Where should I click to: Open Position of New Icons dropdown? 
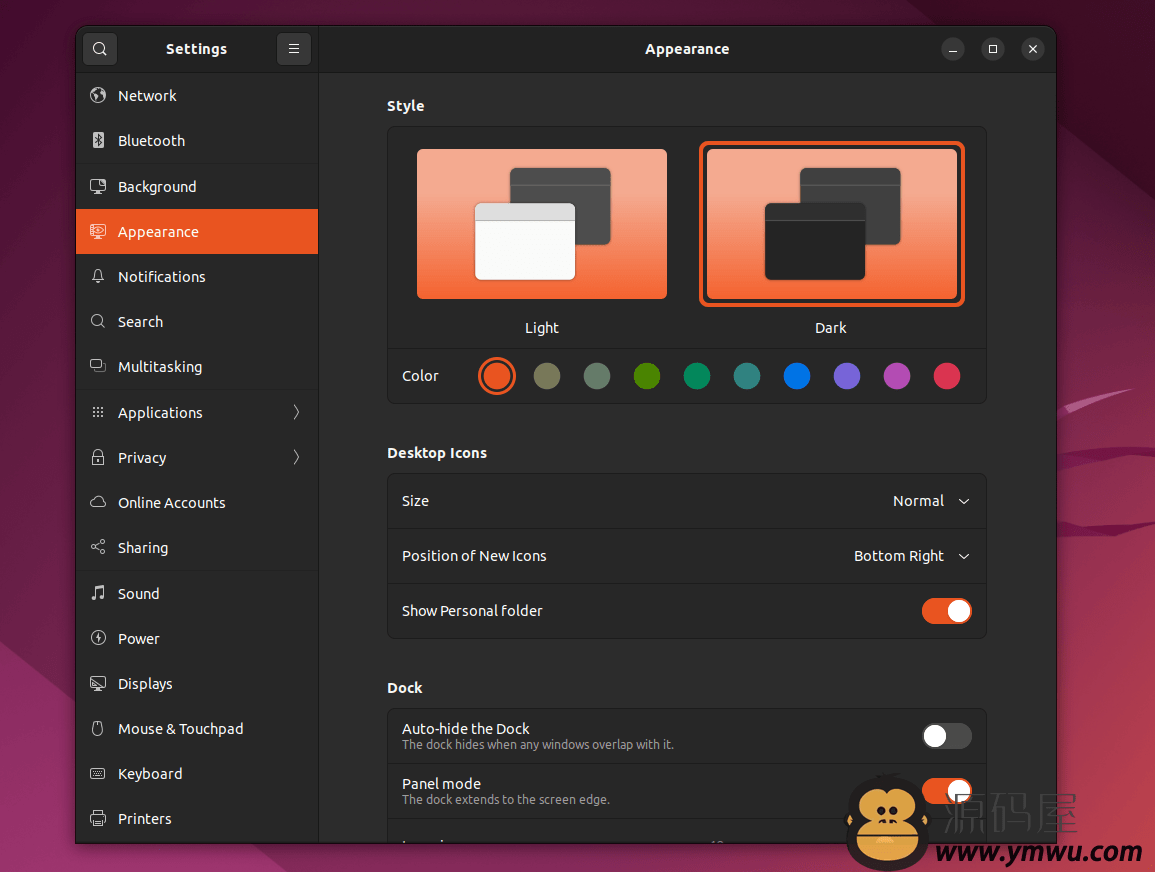911,556
